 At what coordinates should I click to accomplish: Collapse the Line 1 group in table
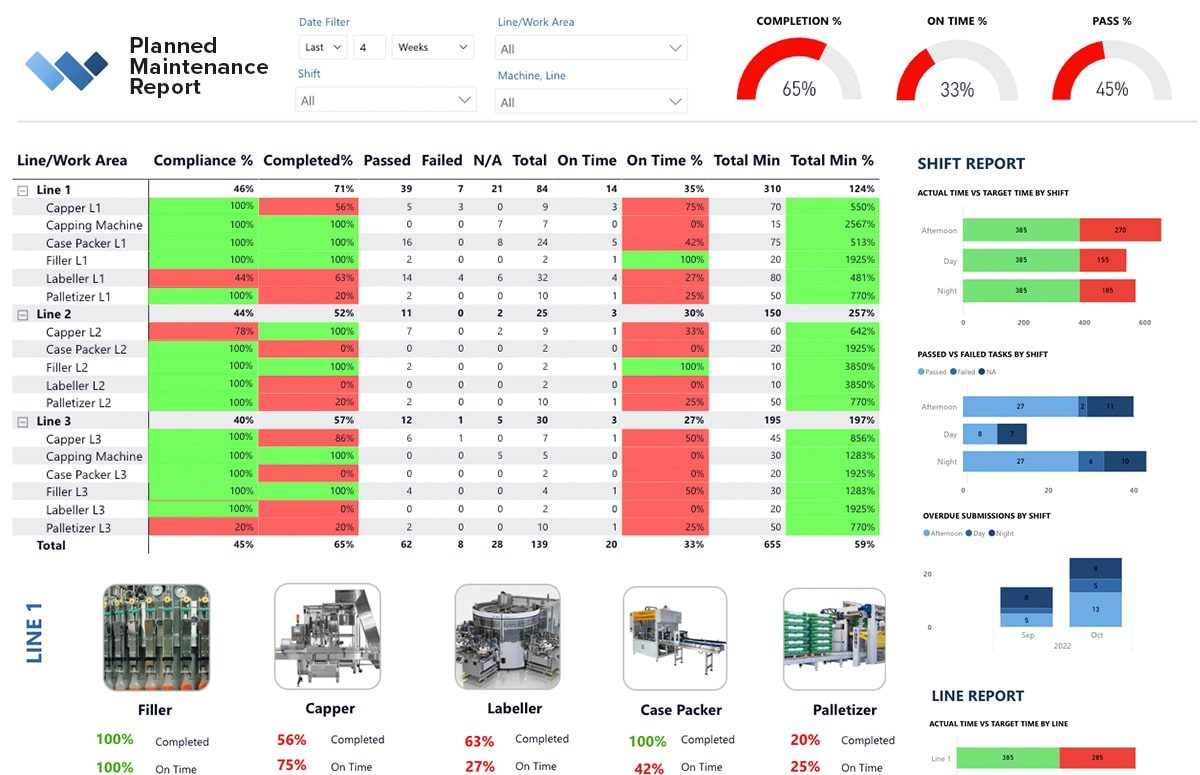tap(22, 189)
